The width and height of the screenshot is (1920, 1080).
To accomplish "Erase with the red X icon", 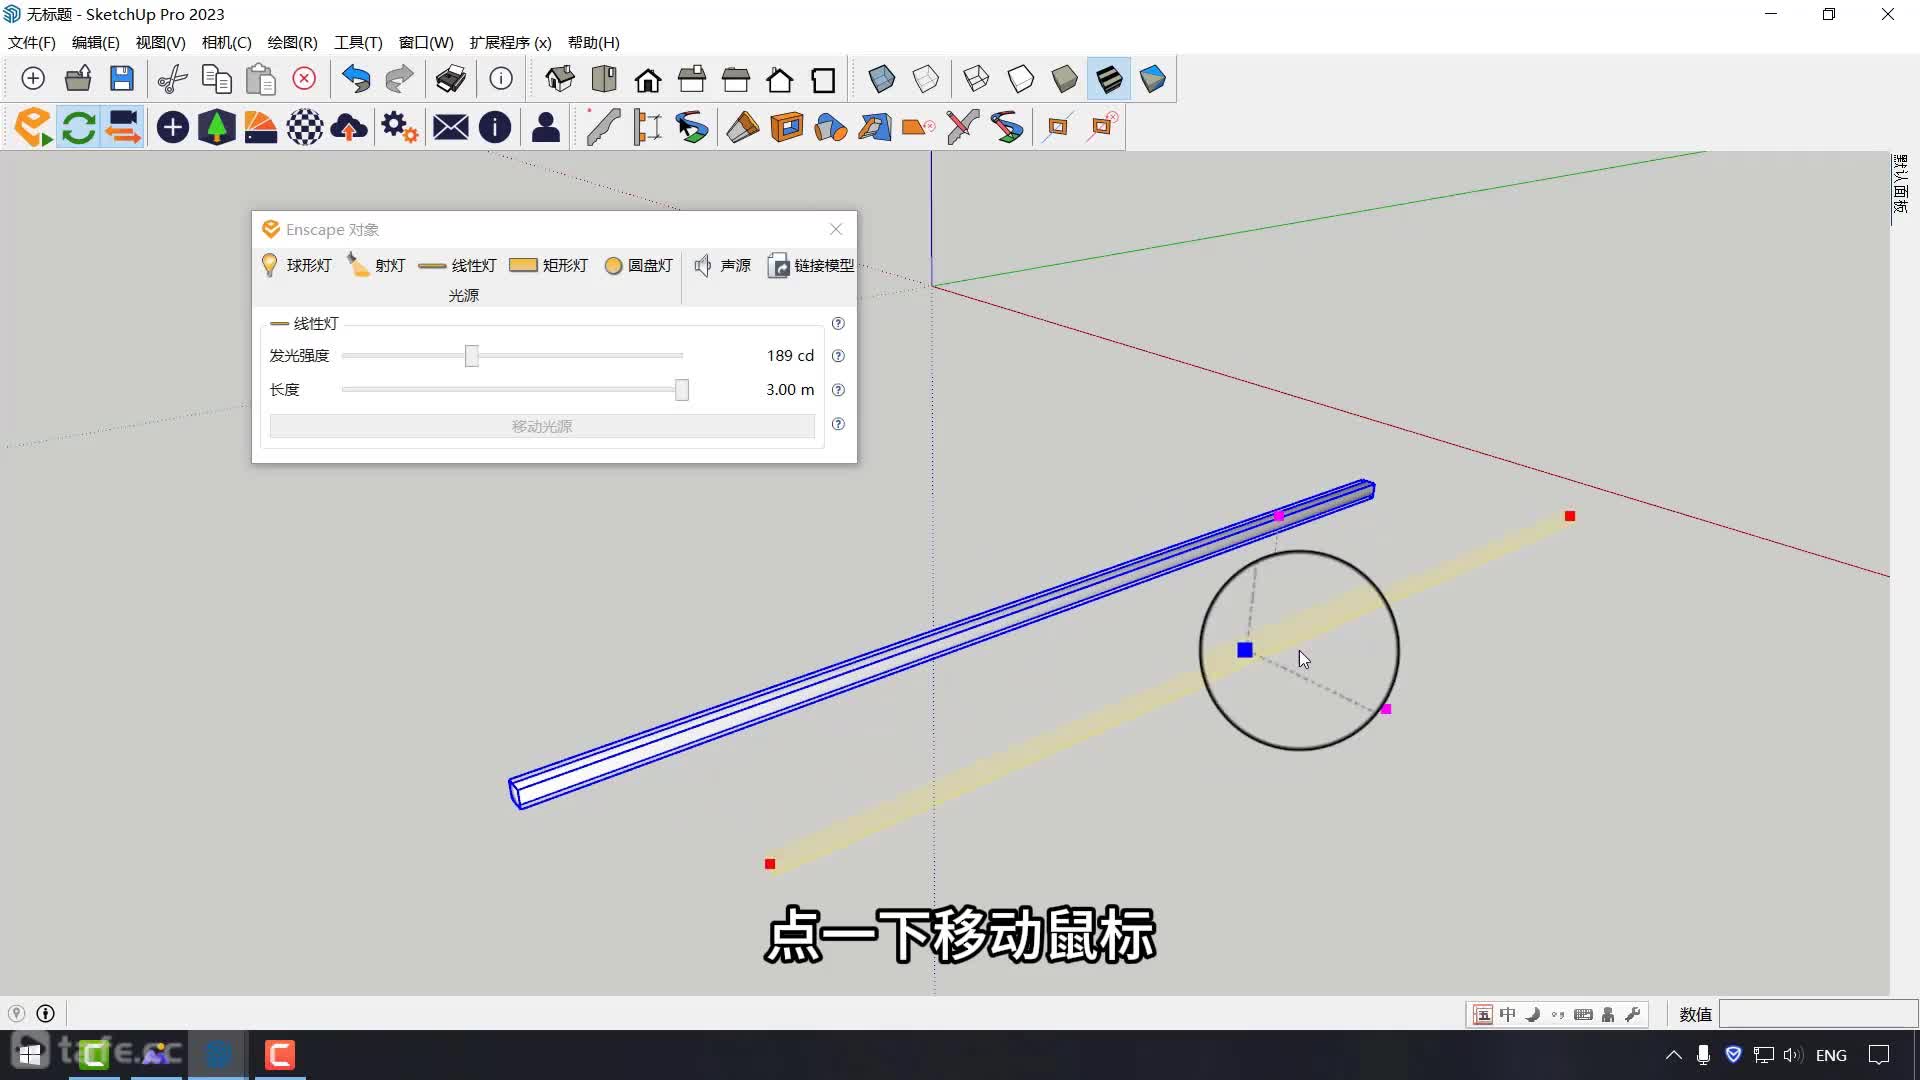I will (x=304, y=79).
